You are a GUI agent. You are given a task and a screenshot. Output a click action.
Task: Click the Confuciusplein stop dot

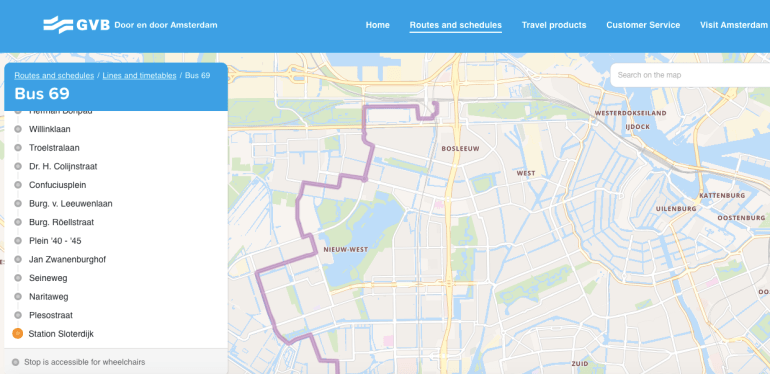point(18,185)
